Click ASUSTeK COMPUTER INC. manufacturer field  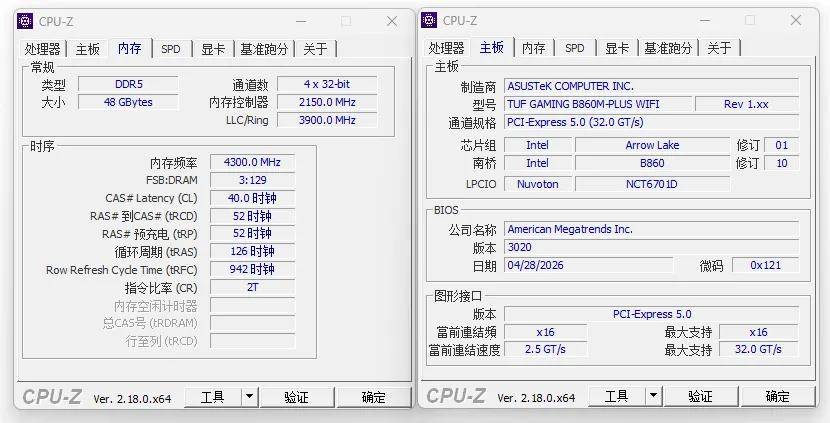tap(651, 86)
